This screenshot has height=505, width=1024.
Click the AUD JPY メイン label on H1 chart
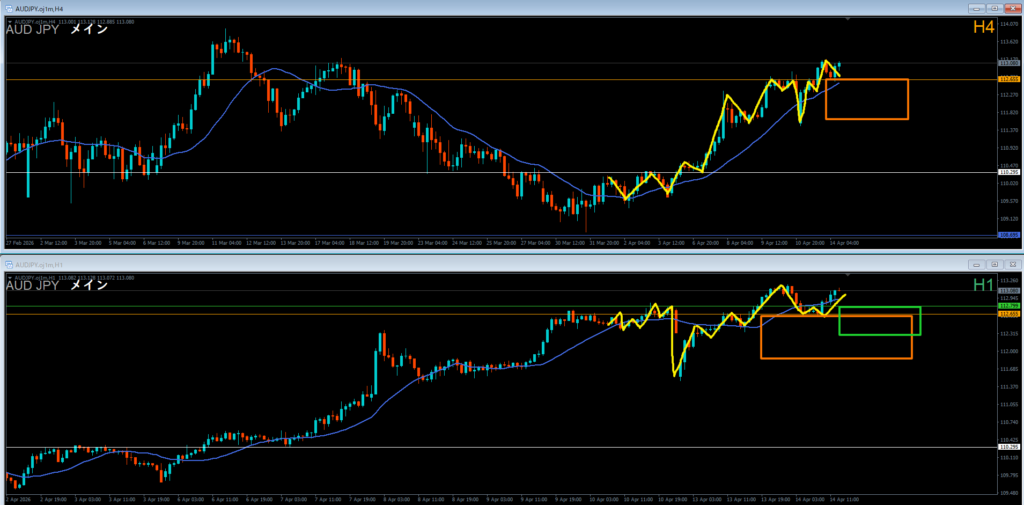57,285
